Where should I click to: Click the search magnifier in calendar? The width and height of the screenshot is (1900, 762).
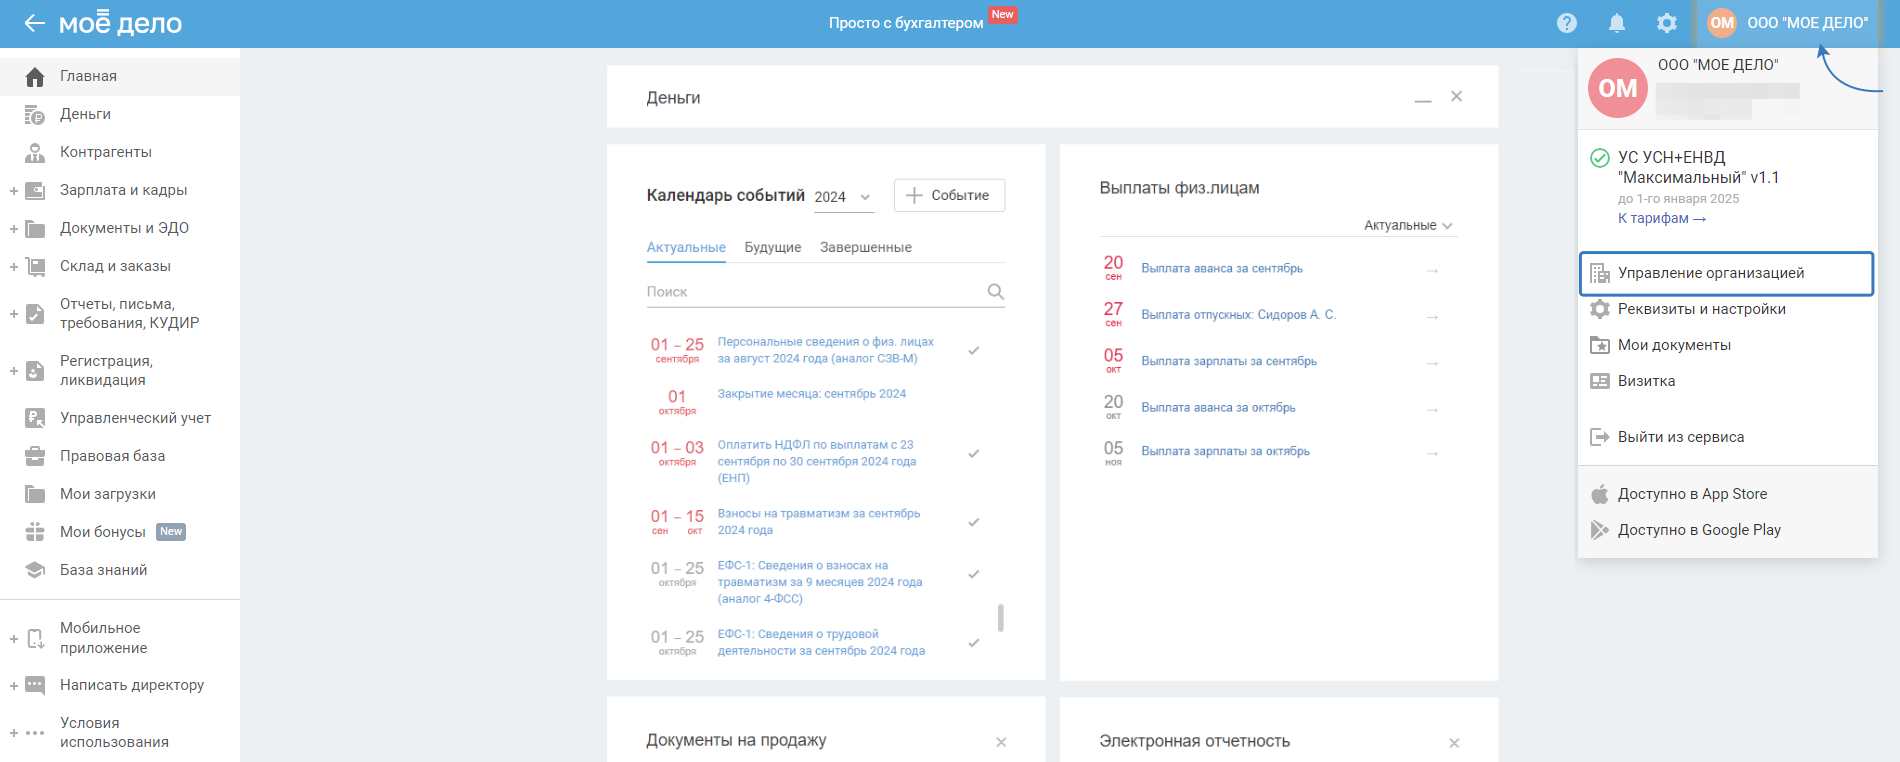pyautogui.click(x=996, y=292)
